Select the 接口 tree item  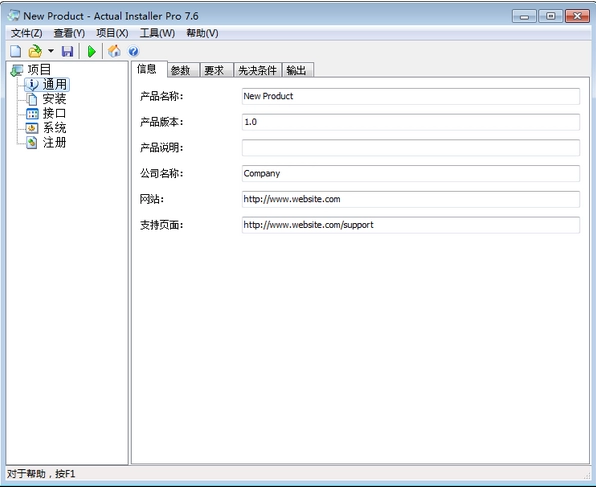click(x=54, y=113)
